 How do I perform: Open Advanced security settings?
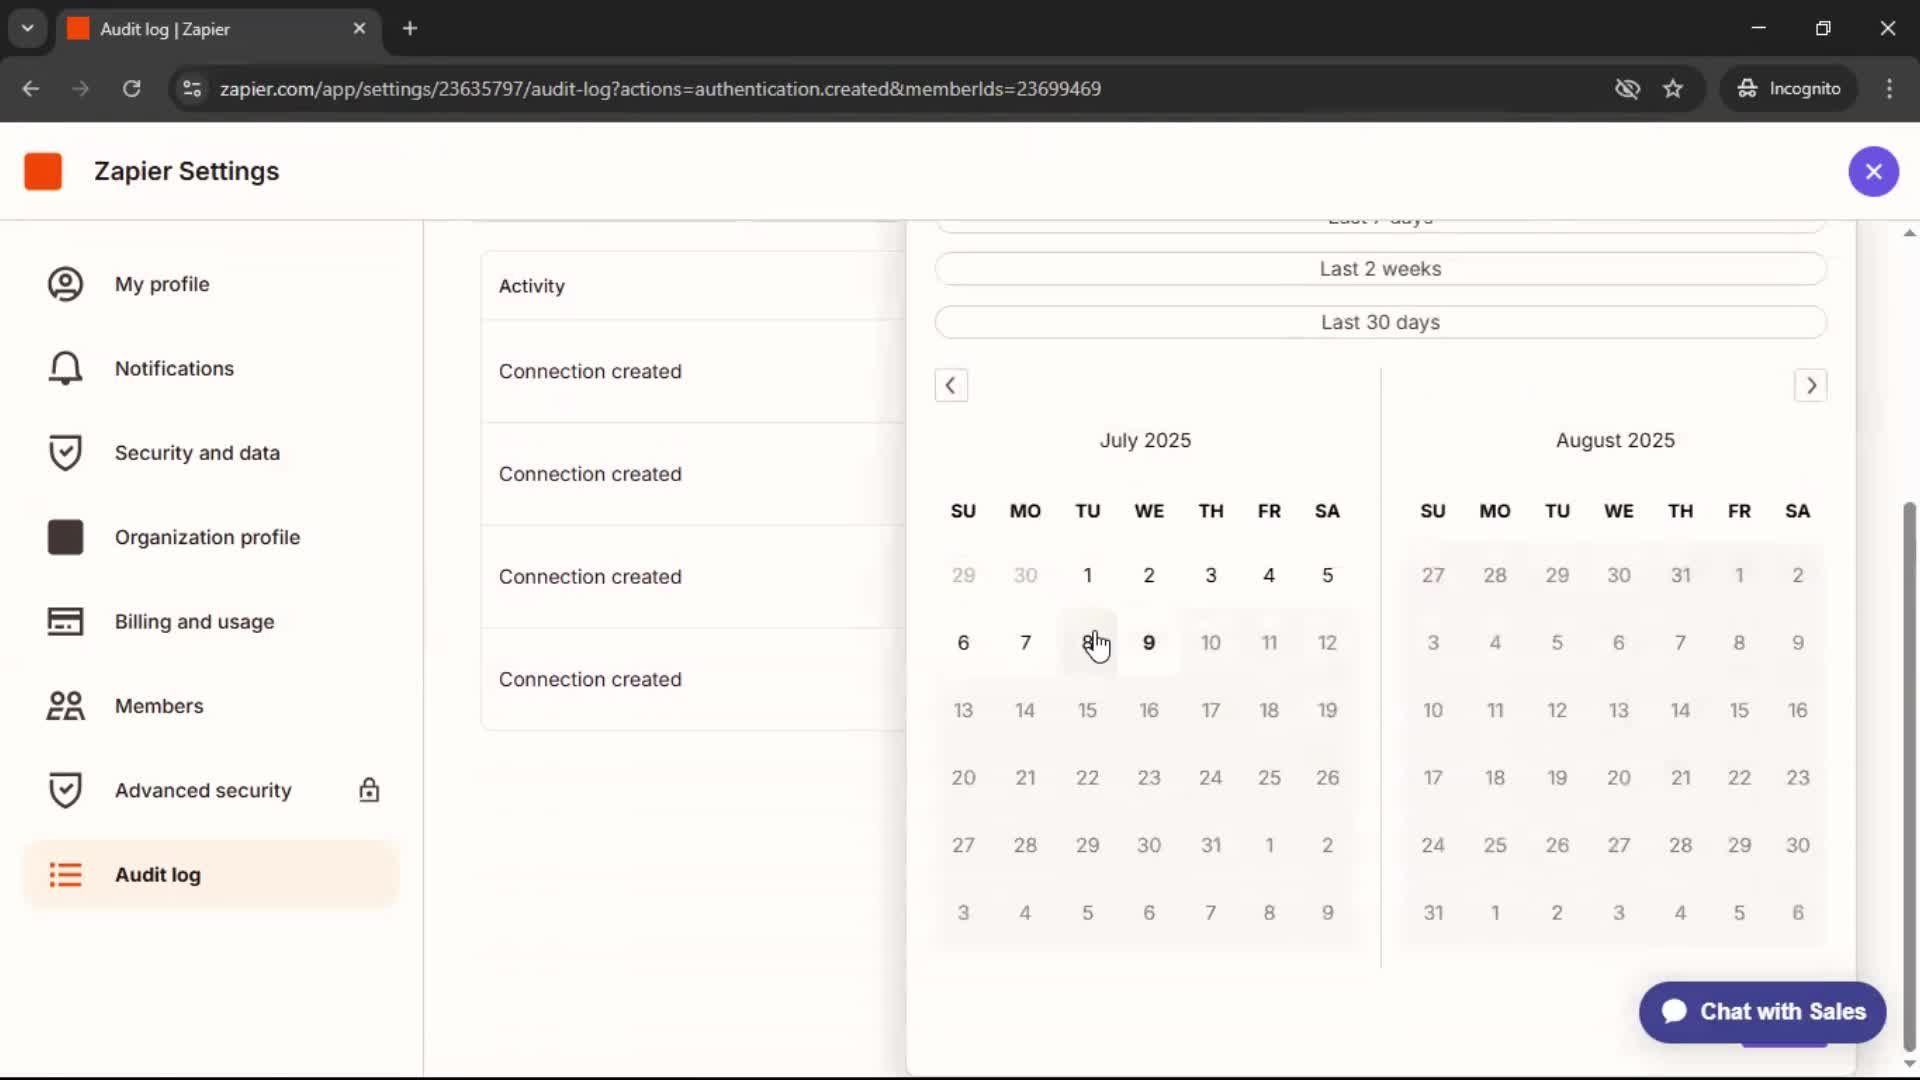211,790
